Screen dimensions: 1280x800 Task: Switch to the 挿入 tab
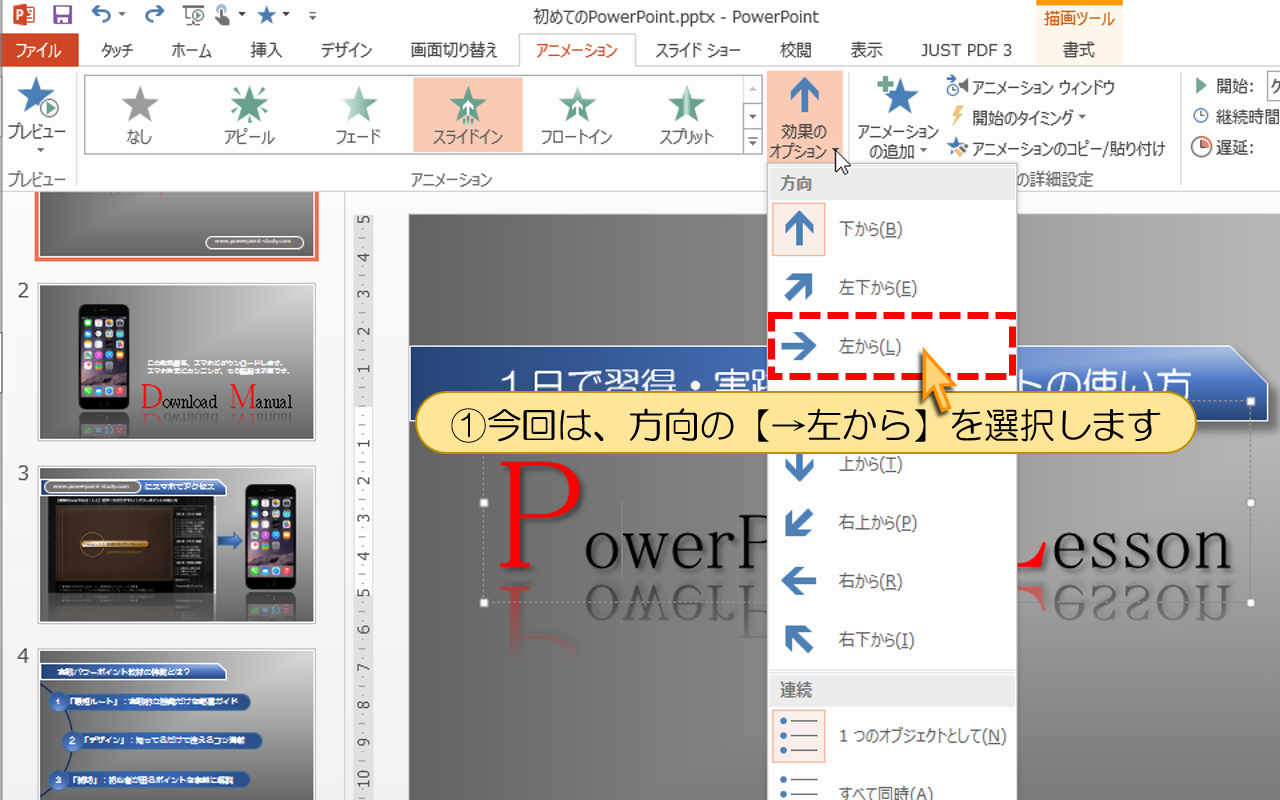pyautogui.click(x=266, y=50)
